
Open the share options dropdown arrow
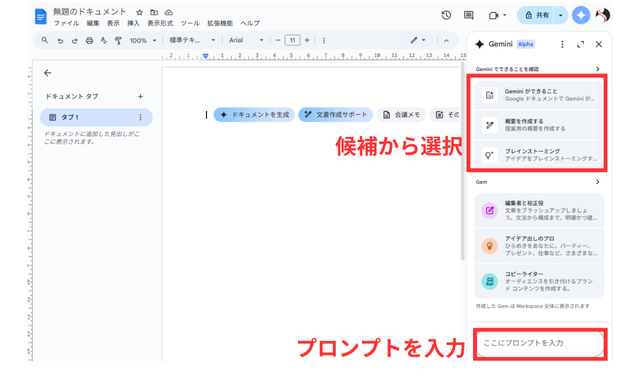pyautogui.click(x=561, y=16)
